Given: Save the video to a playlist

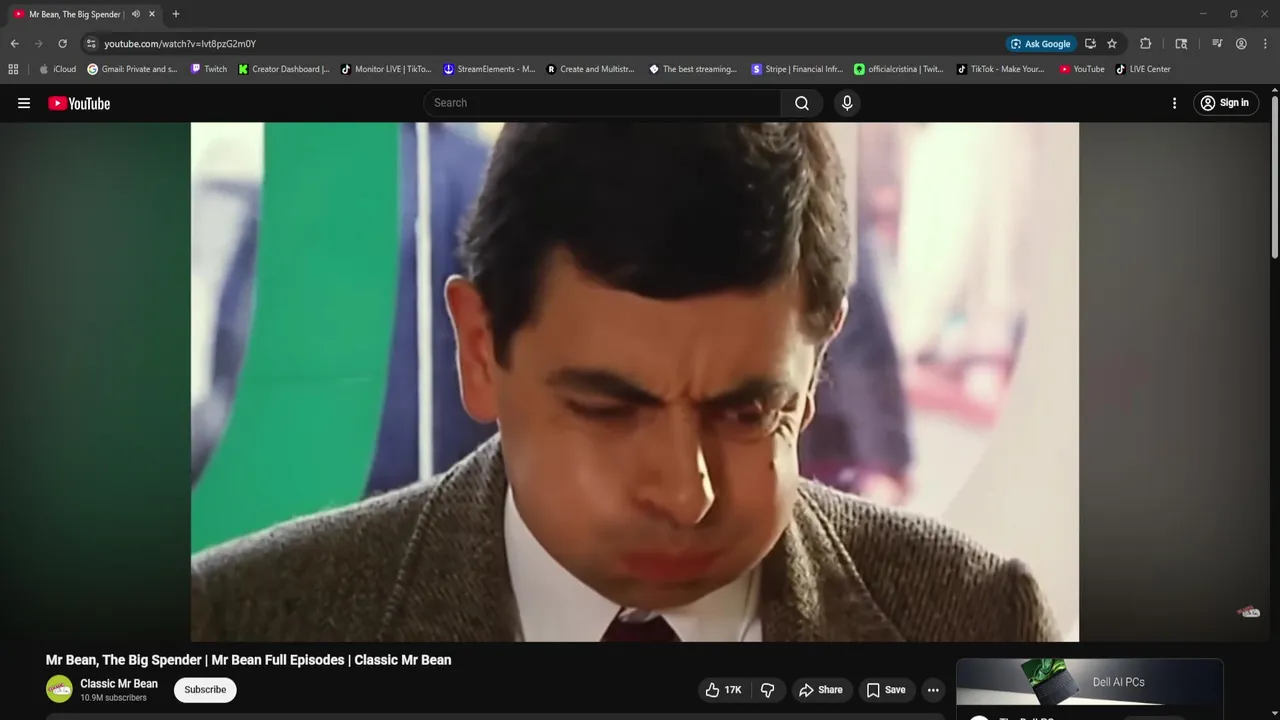Looking at the screenshot, I should point(886,690).
